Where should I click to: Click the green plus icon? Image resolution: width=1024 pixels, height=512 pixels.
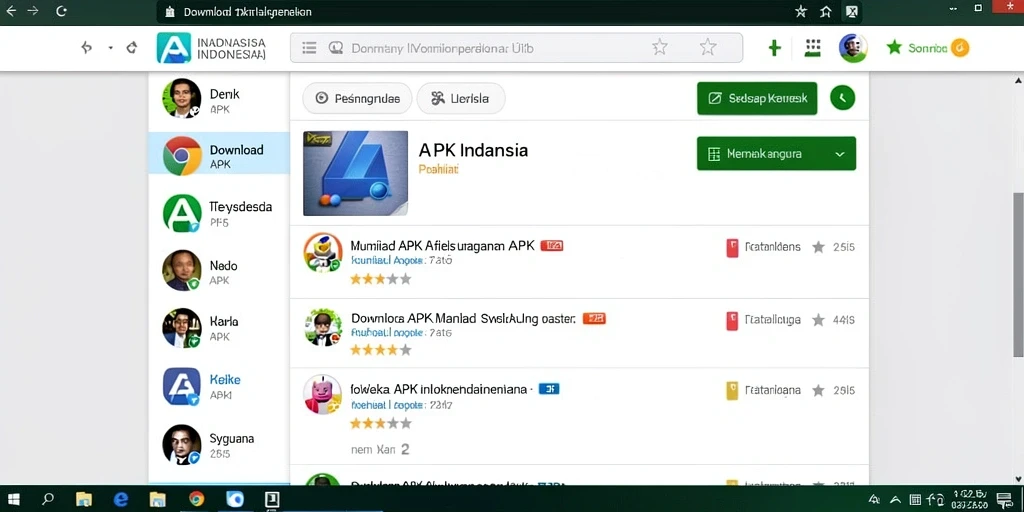point(775,48)
